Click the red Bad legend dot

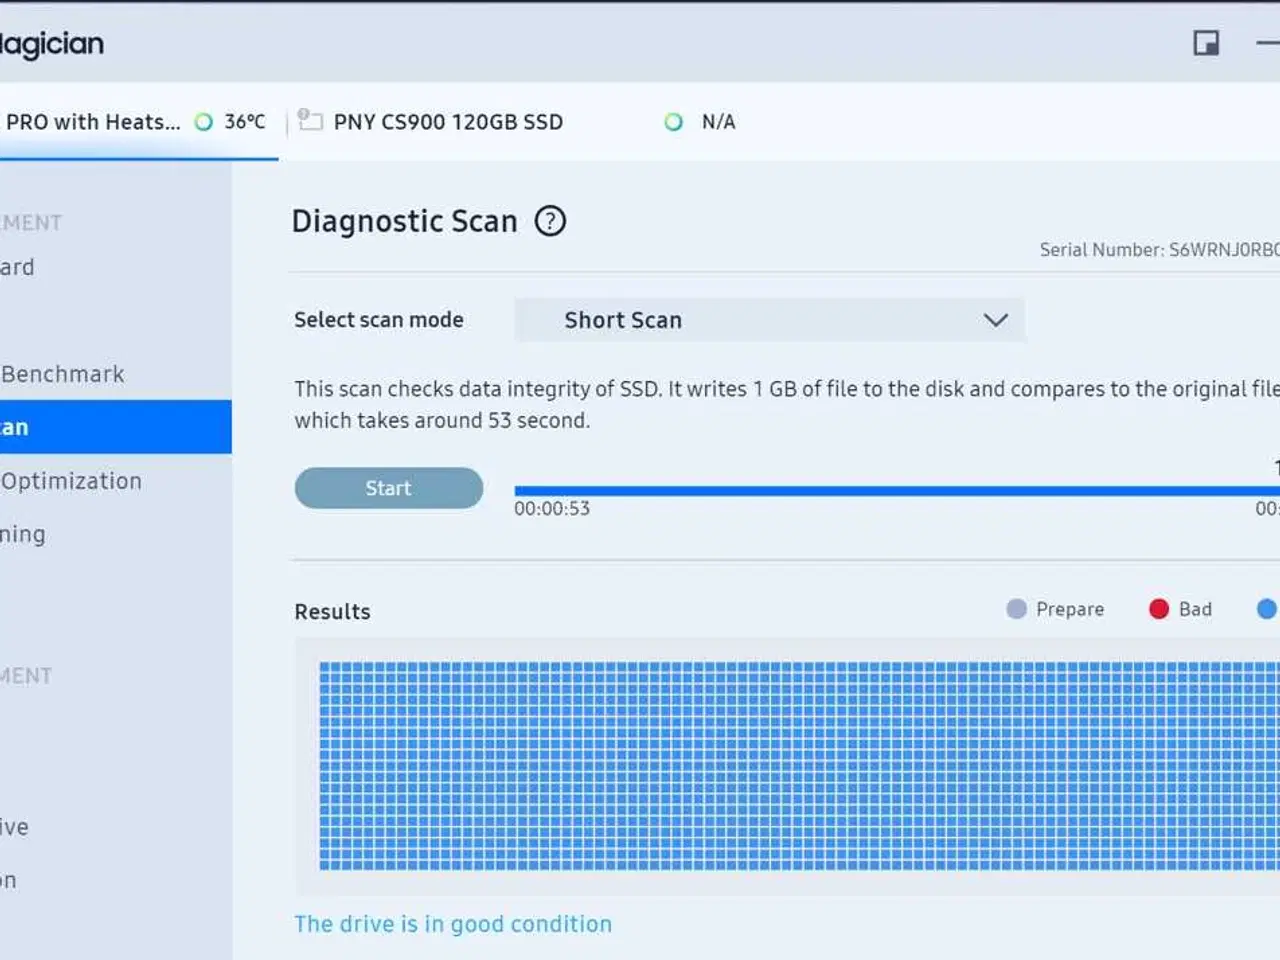1159,609
